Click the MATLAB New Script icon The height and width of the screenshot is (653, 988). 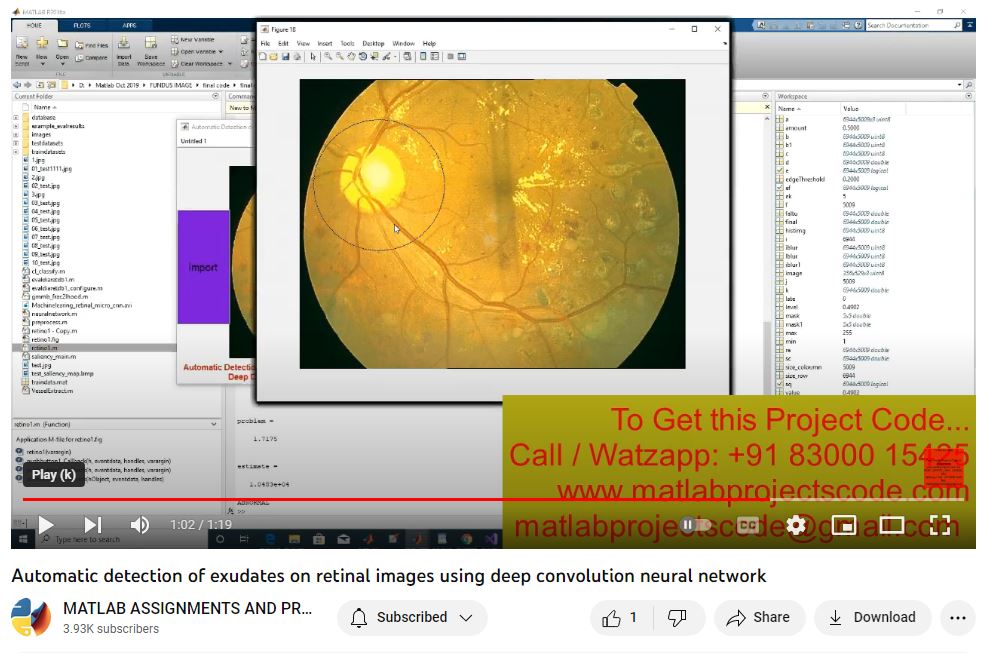pos(22,49)
